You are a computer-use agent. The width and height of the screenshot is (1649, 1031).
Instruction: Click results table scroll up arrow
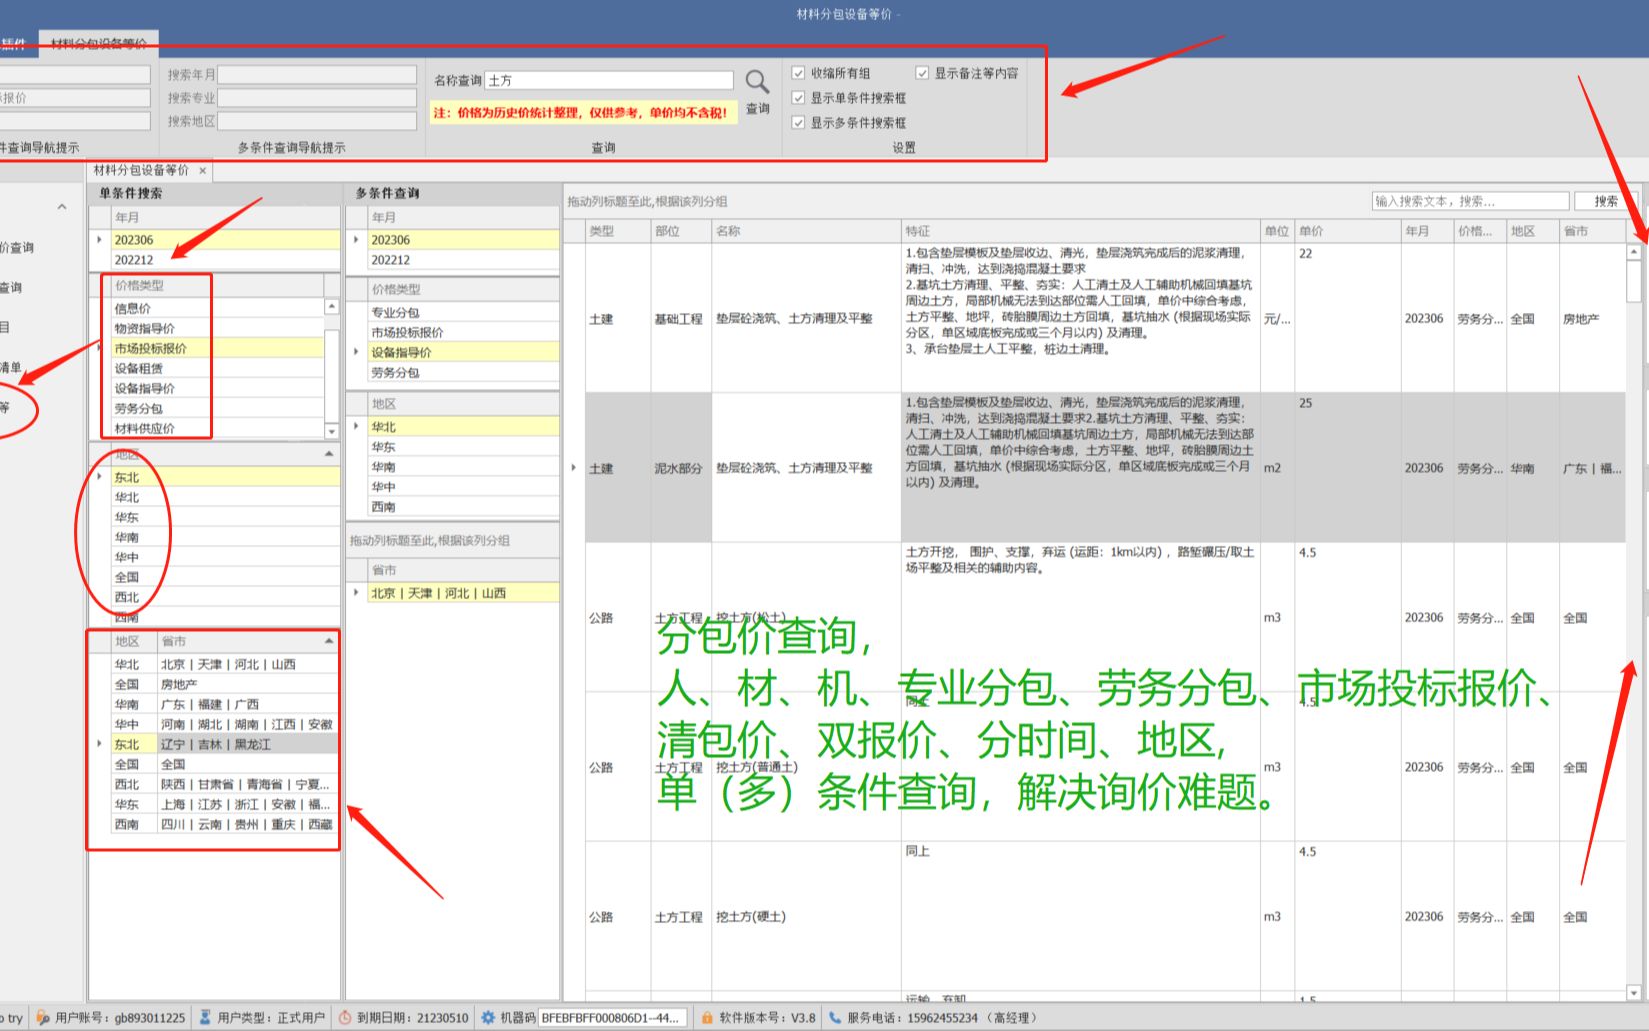1634,253
